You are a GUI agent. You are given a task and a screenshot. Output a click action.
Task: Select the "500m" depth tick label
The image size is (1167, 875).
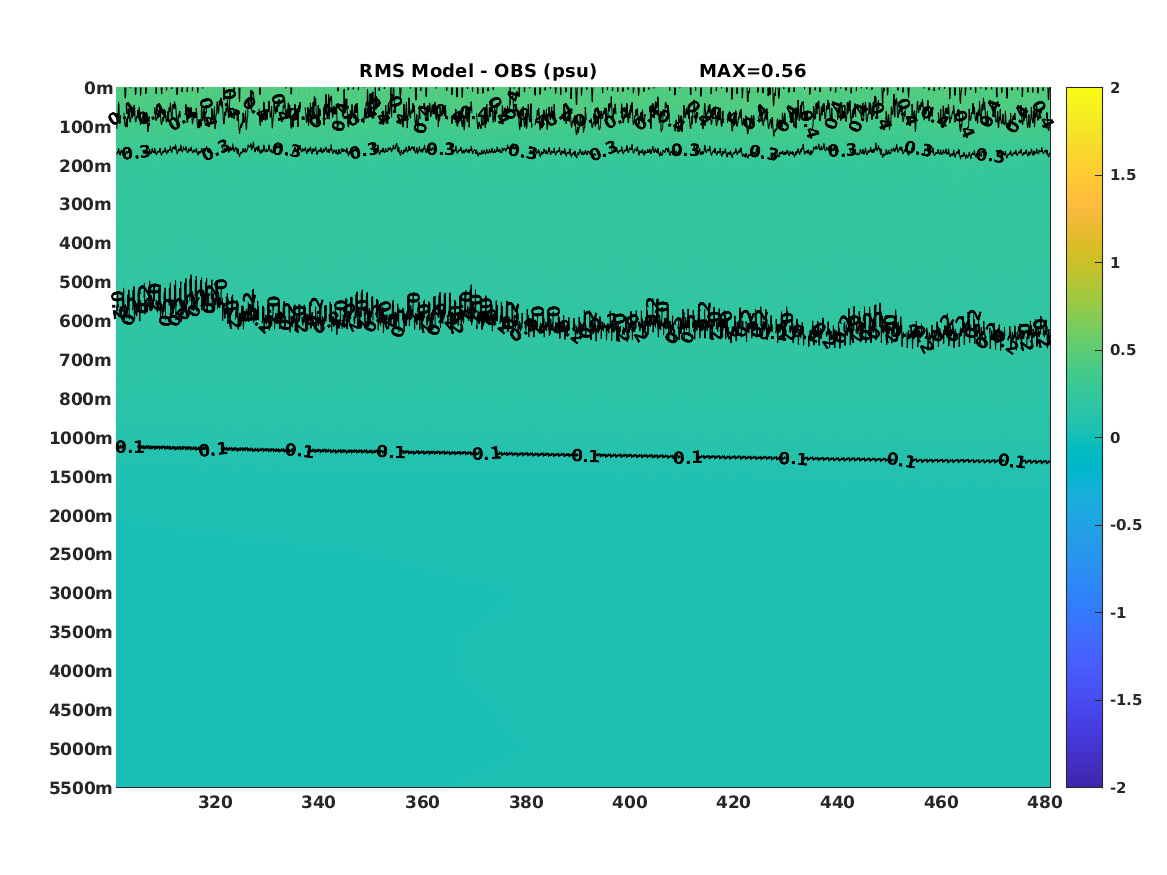86,283
